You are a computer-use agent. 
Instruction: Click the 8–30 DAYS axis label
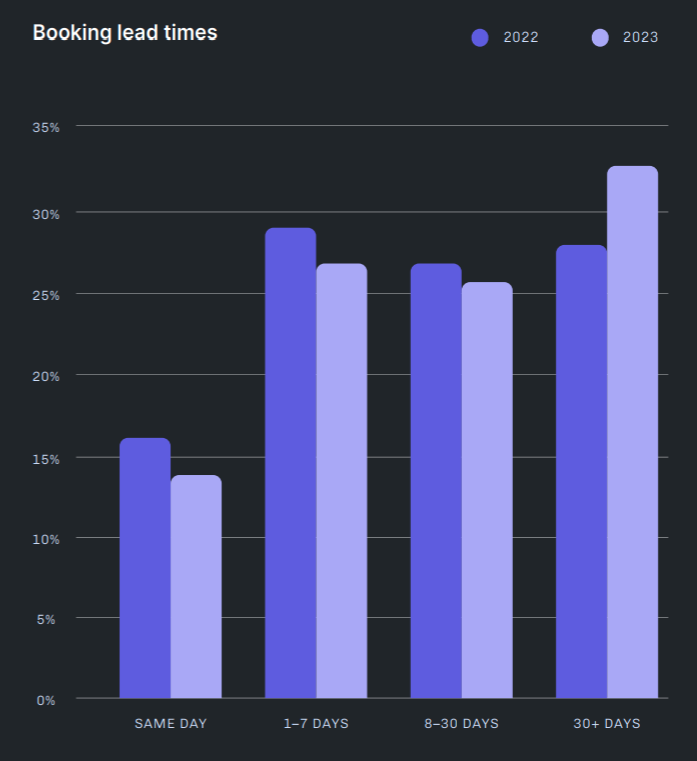click(461, 723)
